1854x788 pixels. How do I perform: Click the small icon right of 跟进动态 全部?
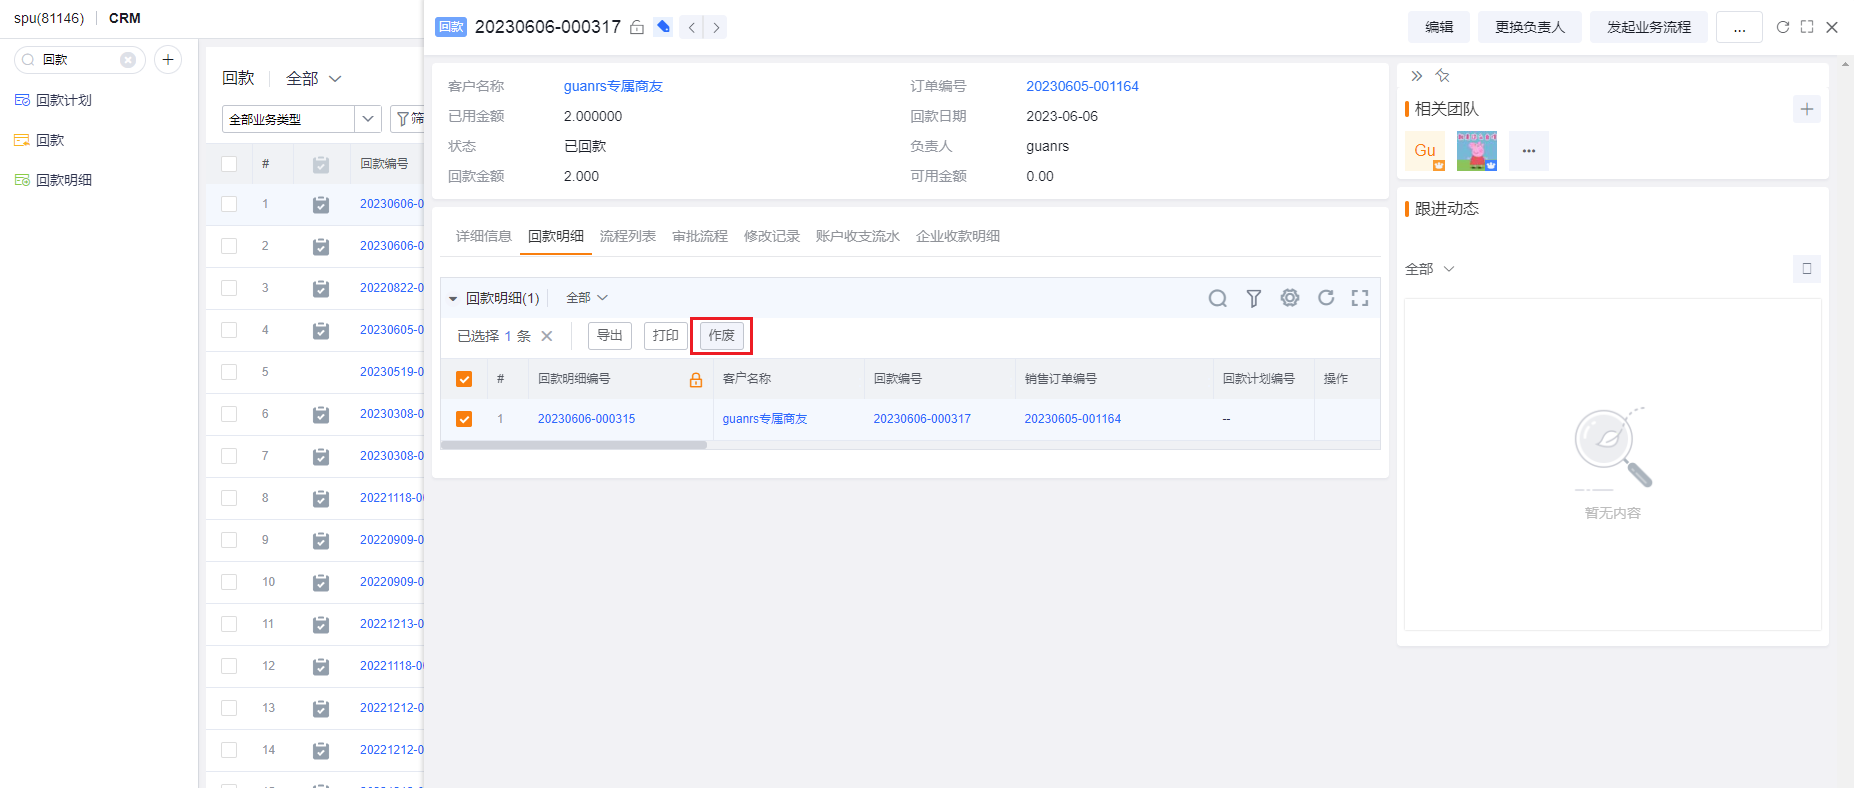coord(1807,269)
